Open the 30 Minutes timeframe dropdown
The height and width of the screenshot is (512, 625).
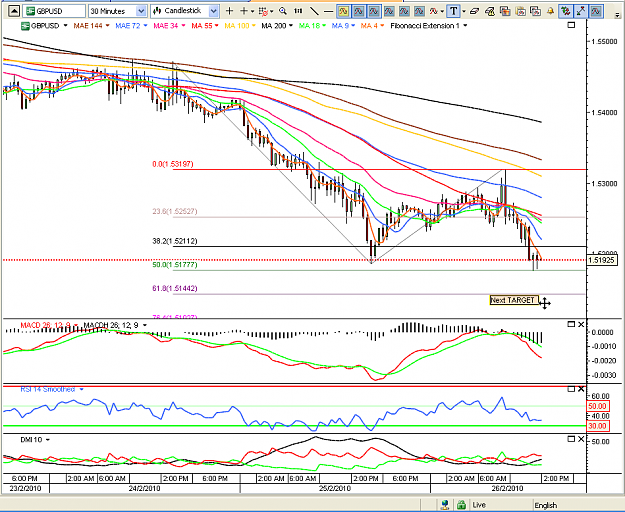pos(141,11)
